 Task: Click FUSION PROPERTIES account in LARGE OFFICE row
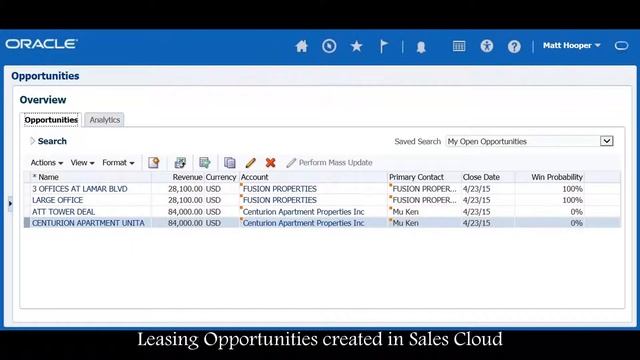coord(280,200)
